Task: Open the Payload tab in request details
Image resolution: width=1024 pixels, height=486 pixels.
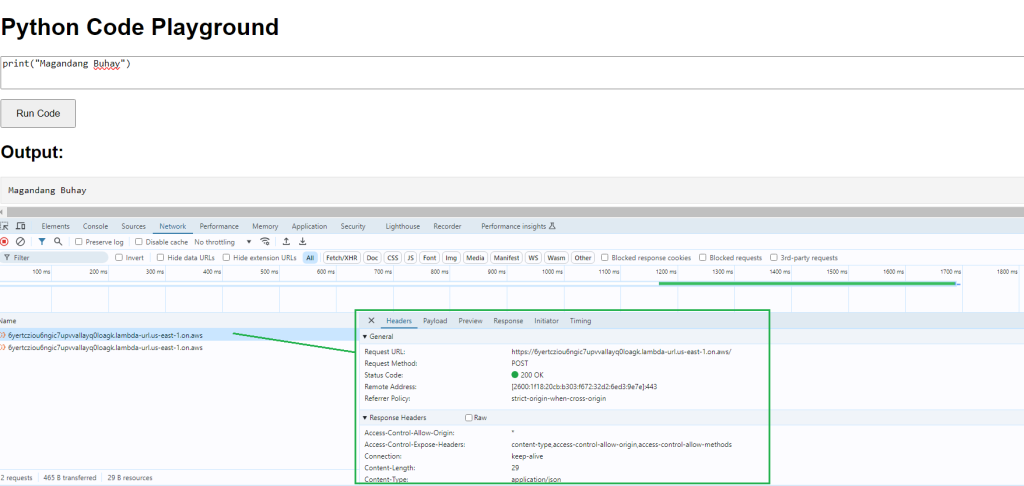Action: point(434,321)
